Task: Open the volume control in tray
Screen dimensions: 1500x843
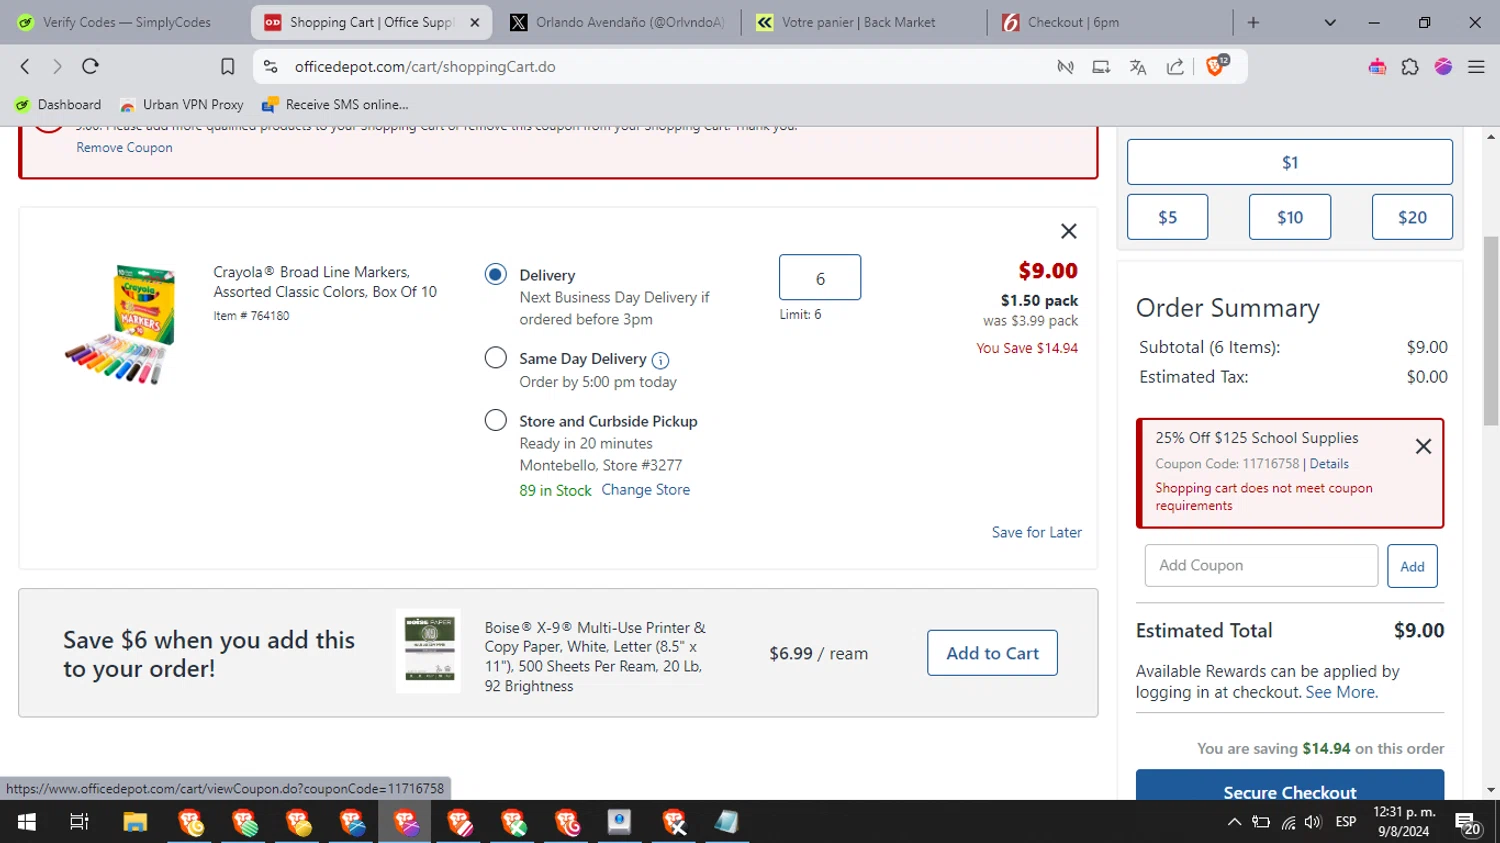Action: click(x=1313, y=822)
